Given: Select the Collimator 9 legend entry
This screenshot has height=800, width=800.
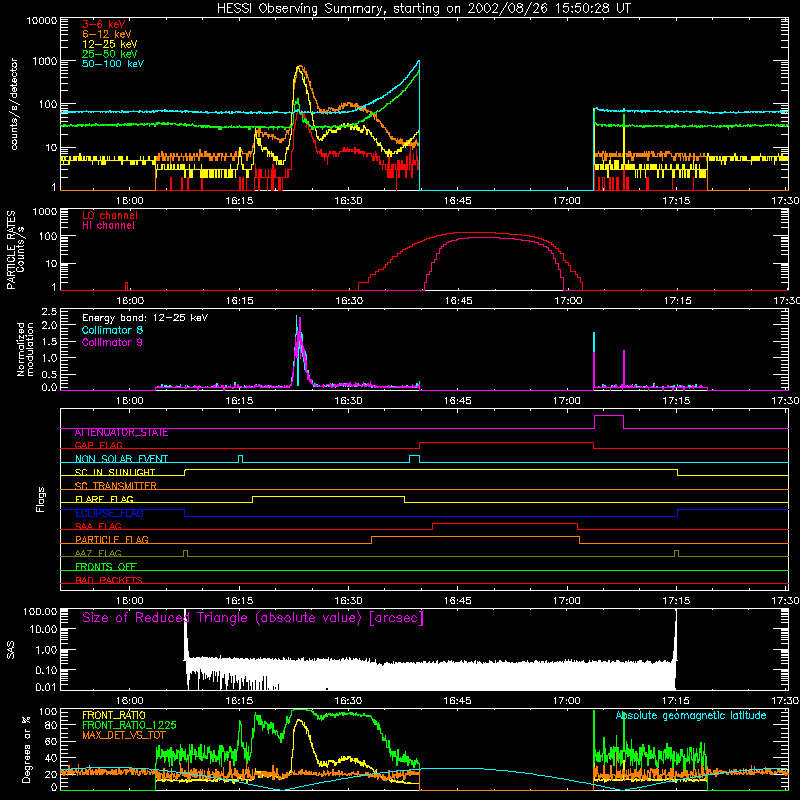Looking at the screenshot, I should click(x=112, y=342).
